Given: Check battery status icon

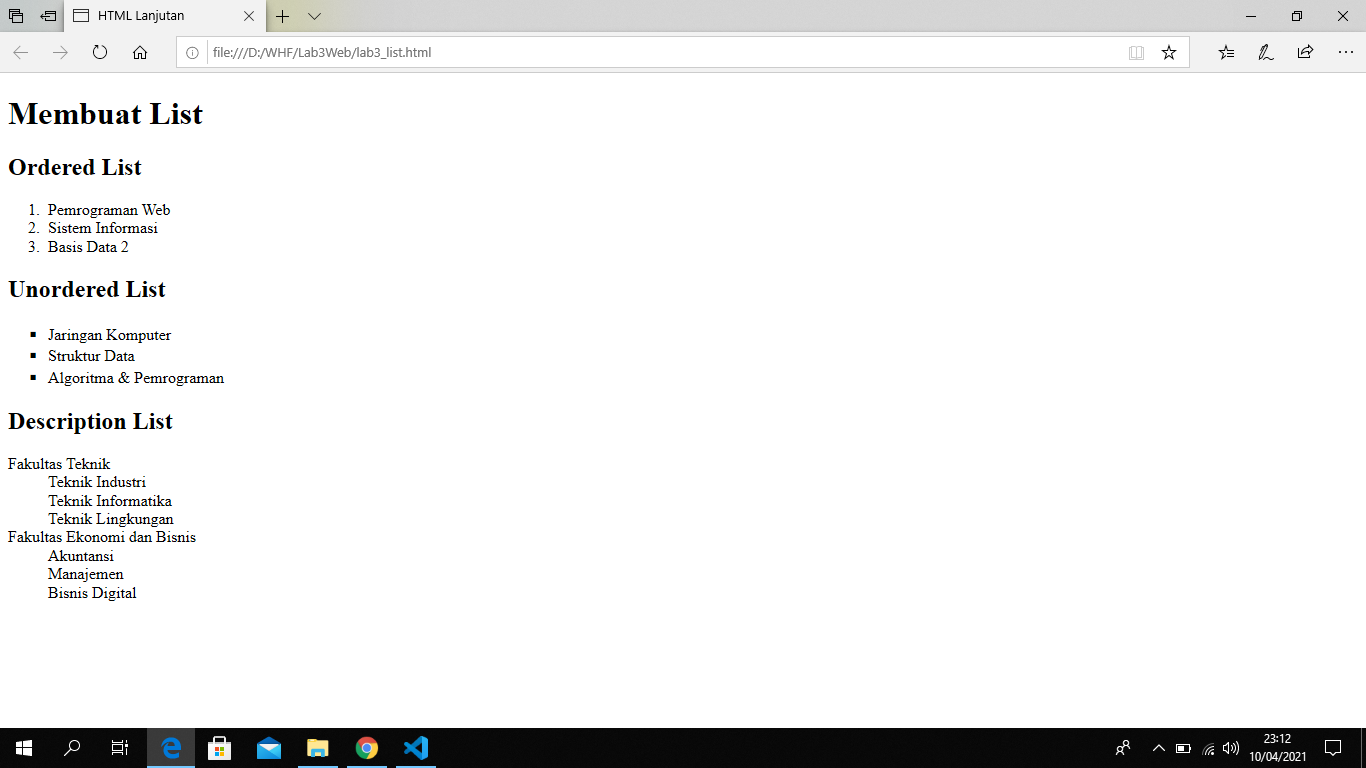Looking at the screenshot, I should 1183,748.
